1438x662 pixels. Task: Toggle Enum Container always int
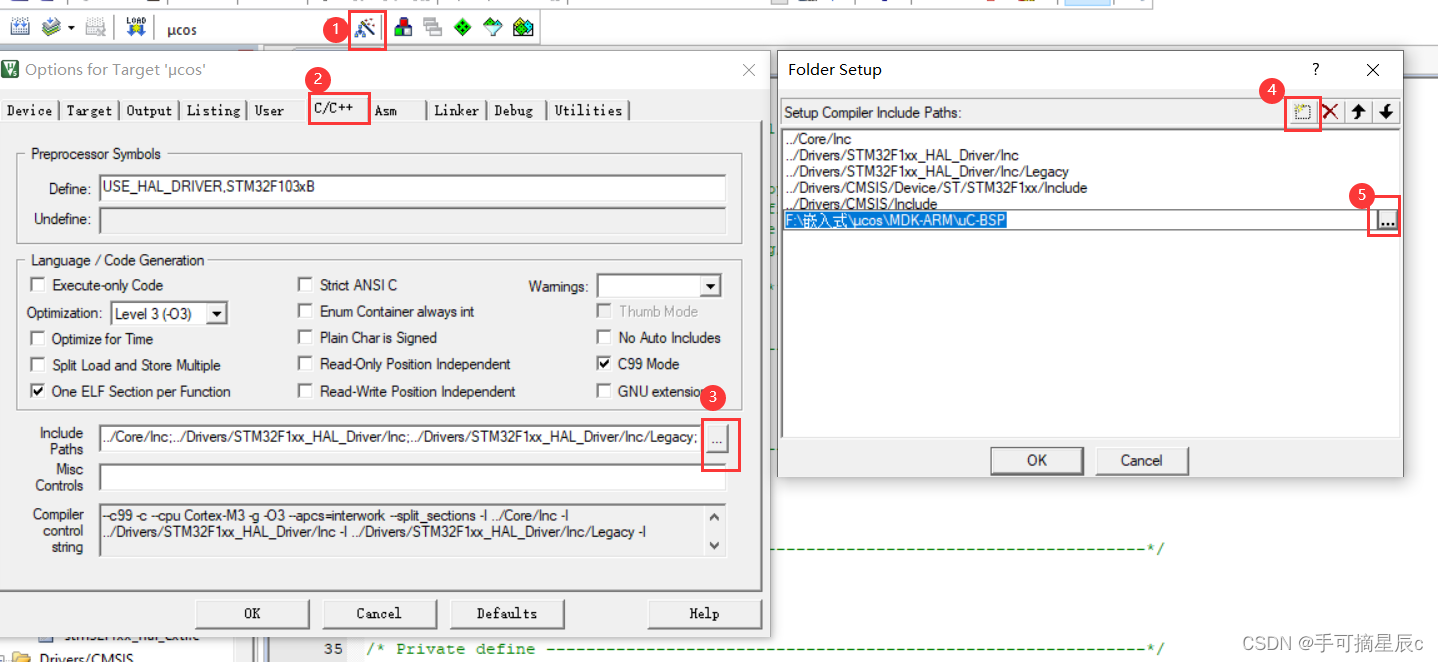(x=305, y=311)
